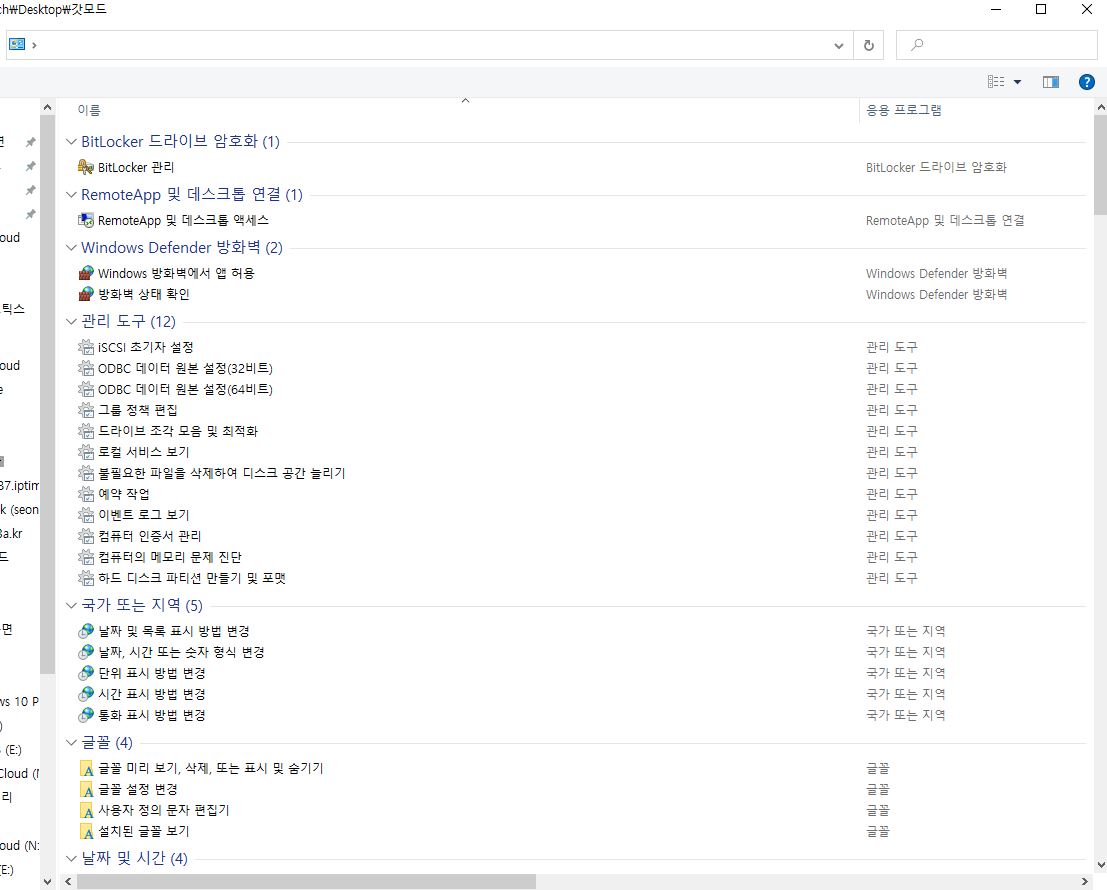Click the BitLocker 관리 key icon
Viewport: 1107px width, 890px height.
(86, 167)
